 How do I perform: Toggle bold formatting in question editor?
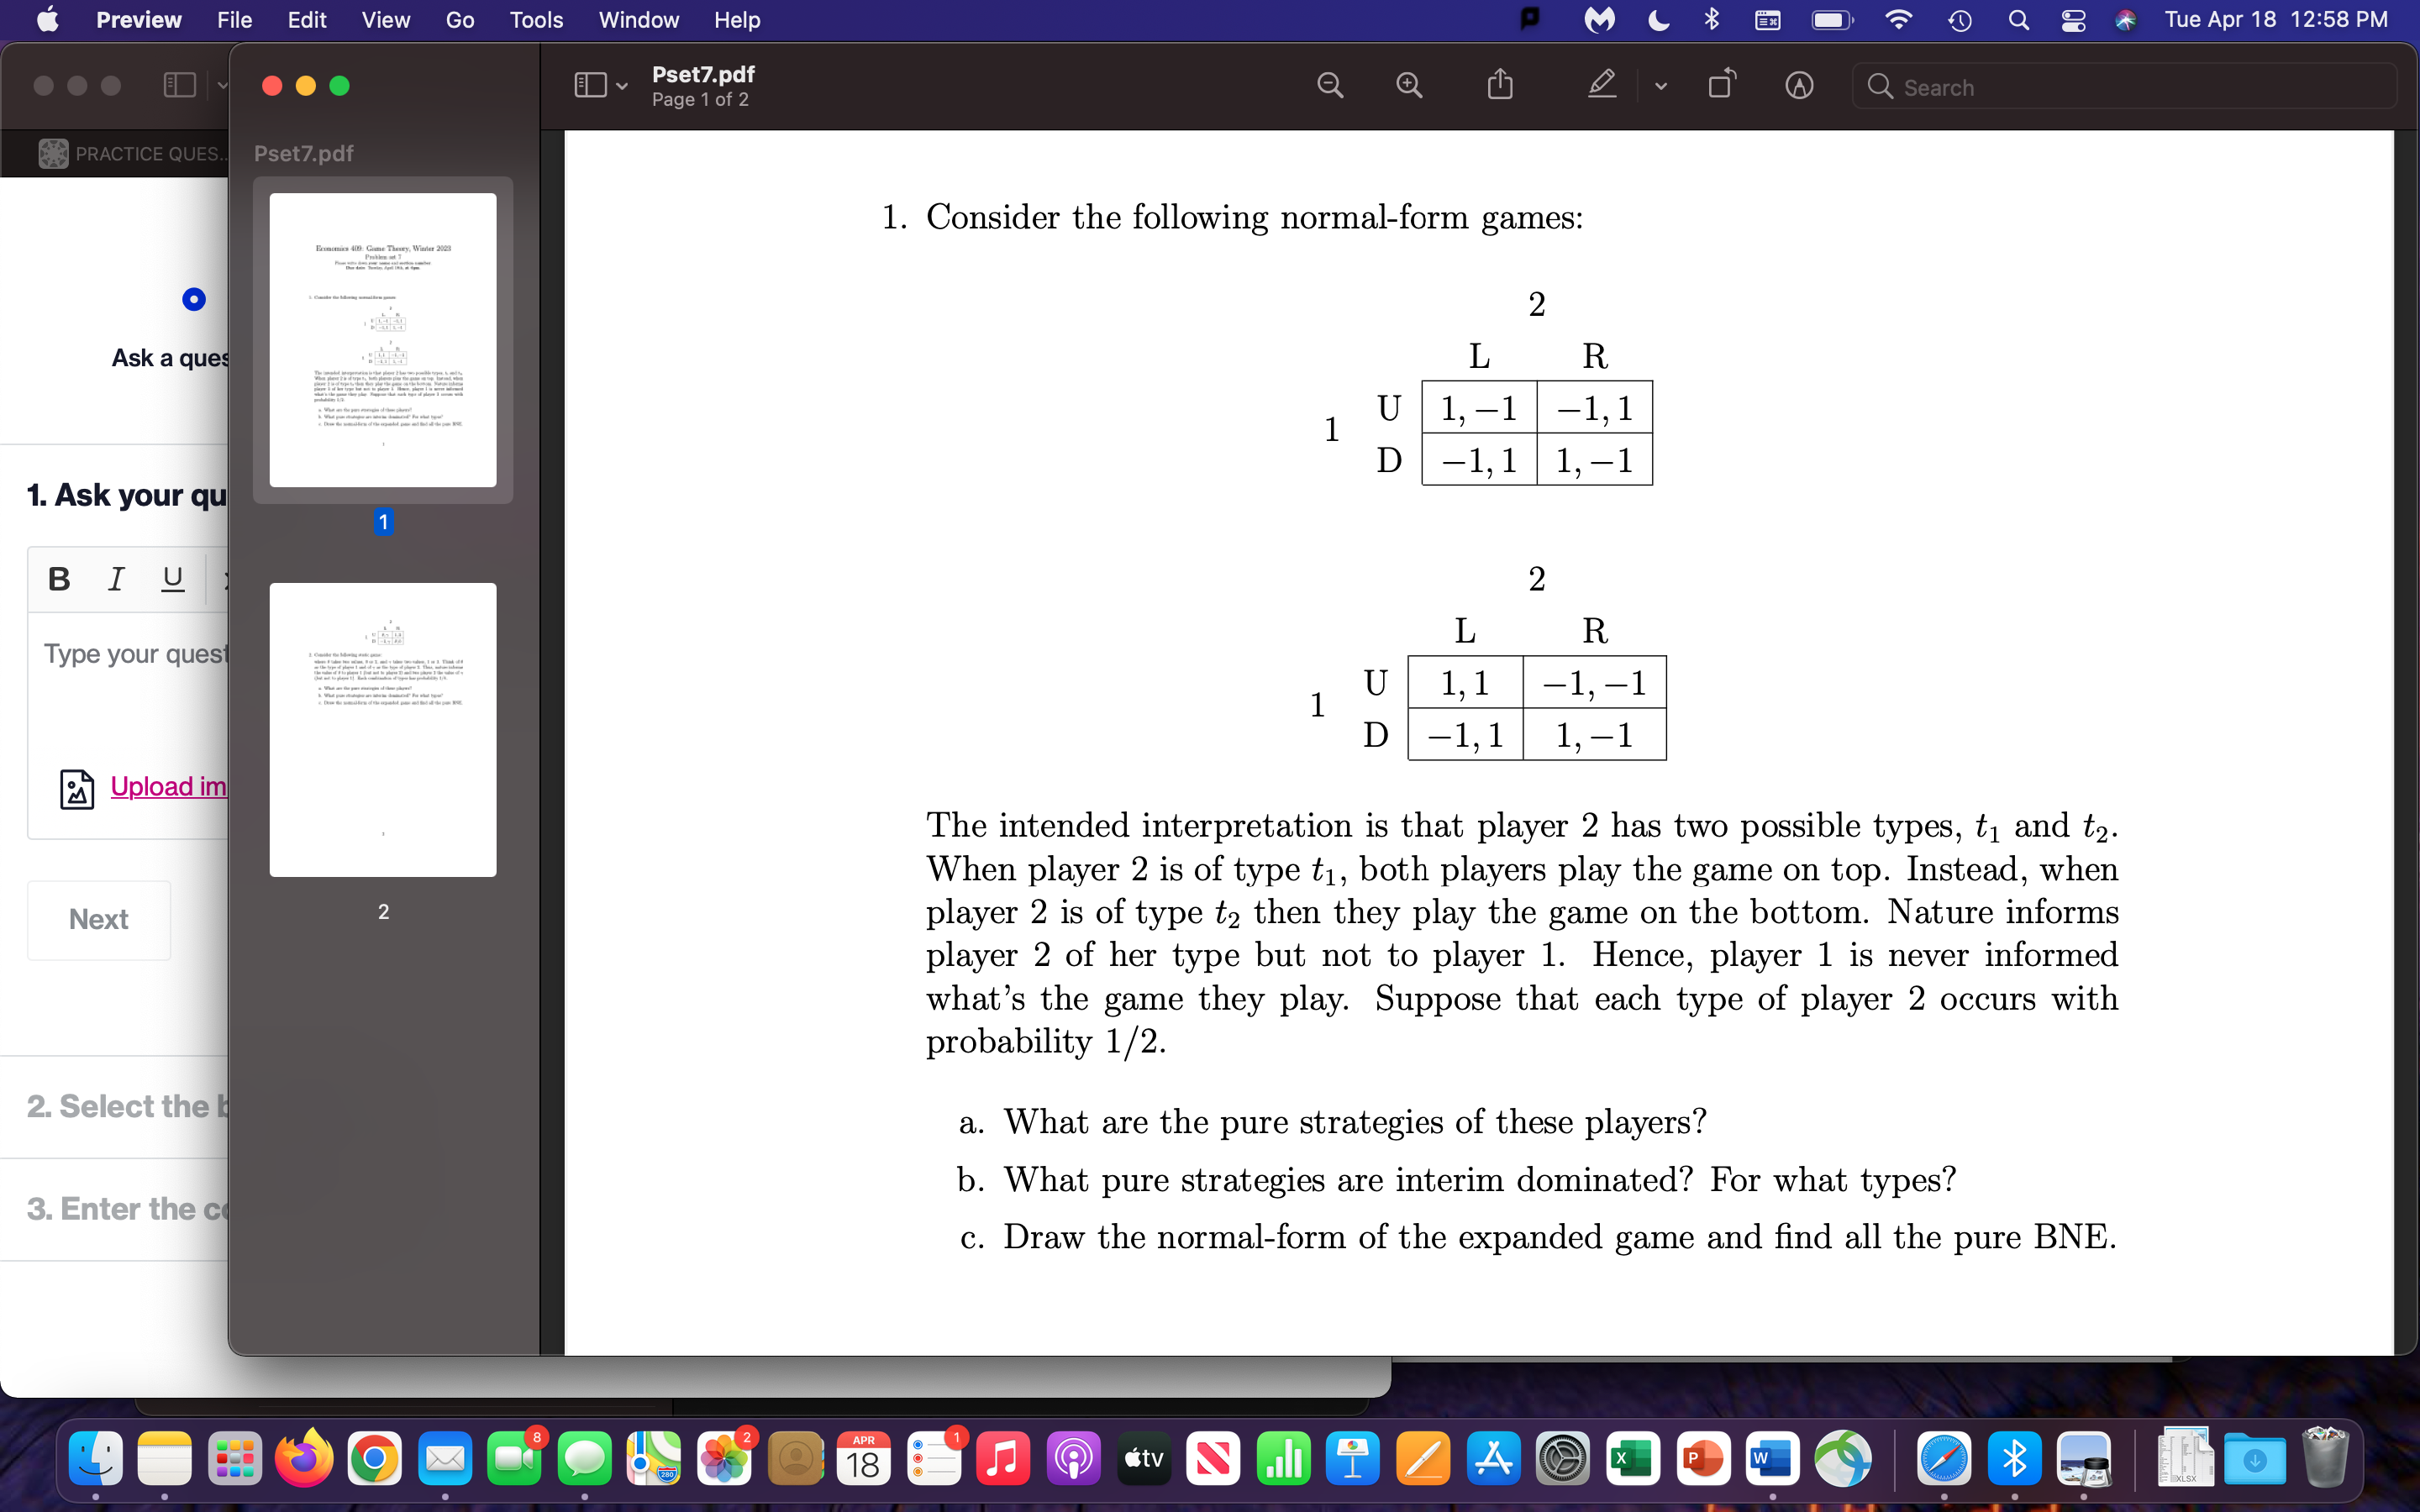59,579
